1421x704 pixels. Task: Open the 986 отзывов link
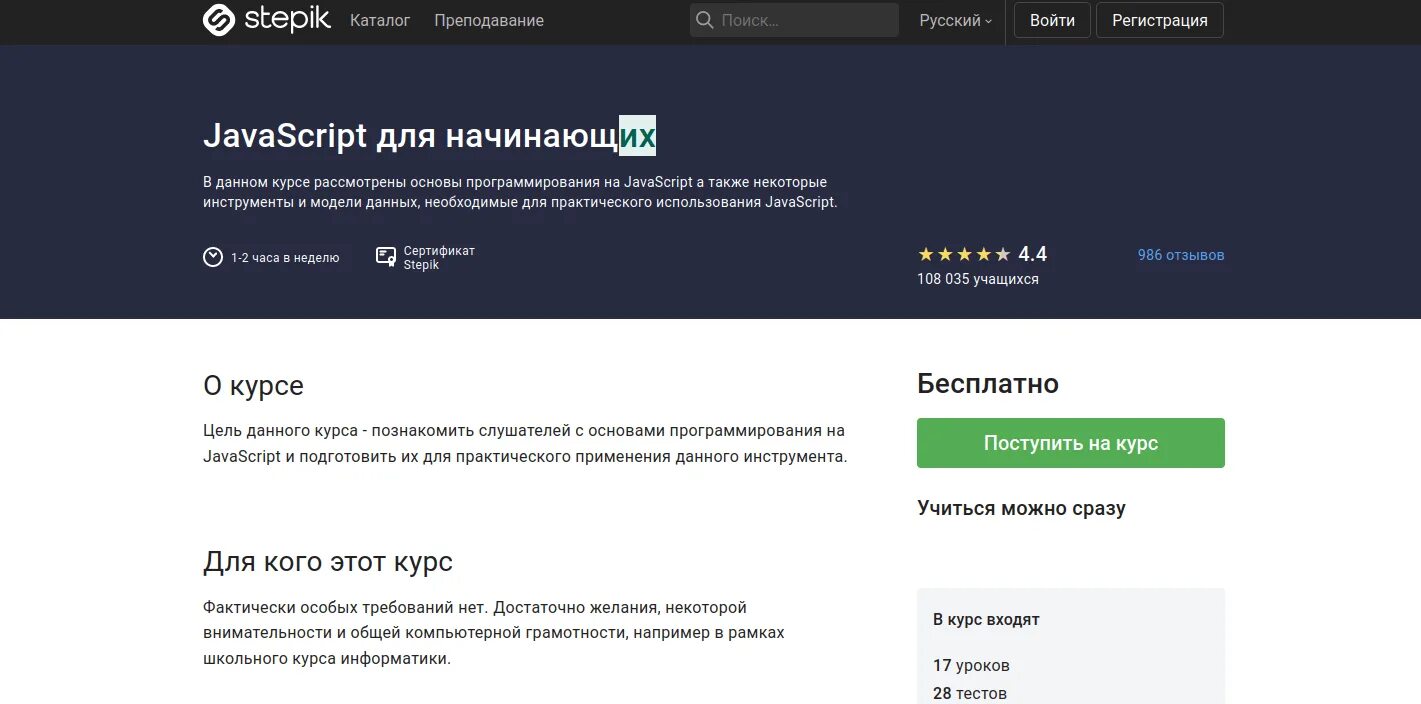pos(1181,255)
